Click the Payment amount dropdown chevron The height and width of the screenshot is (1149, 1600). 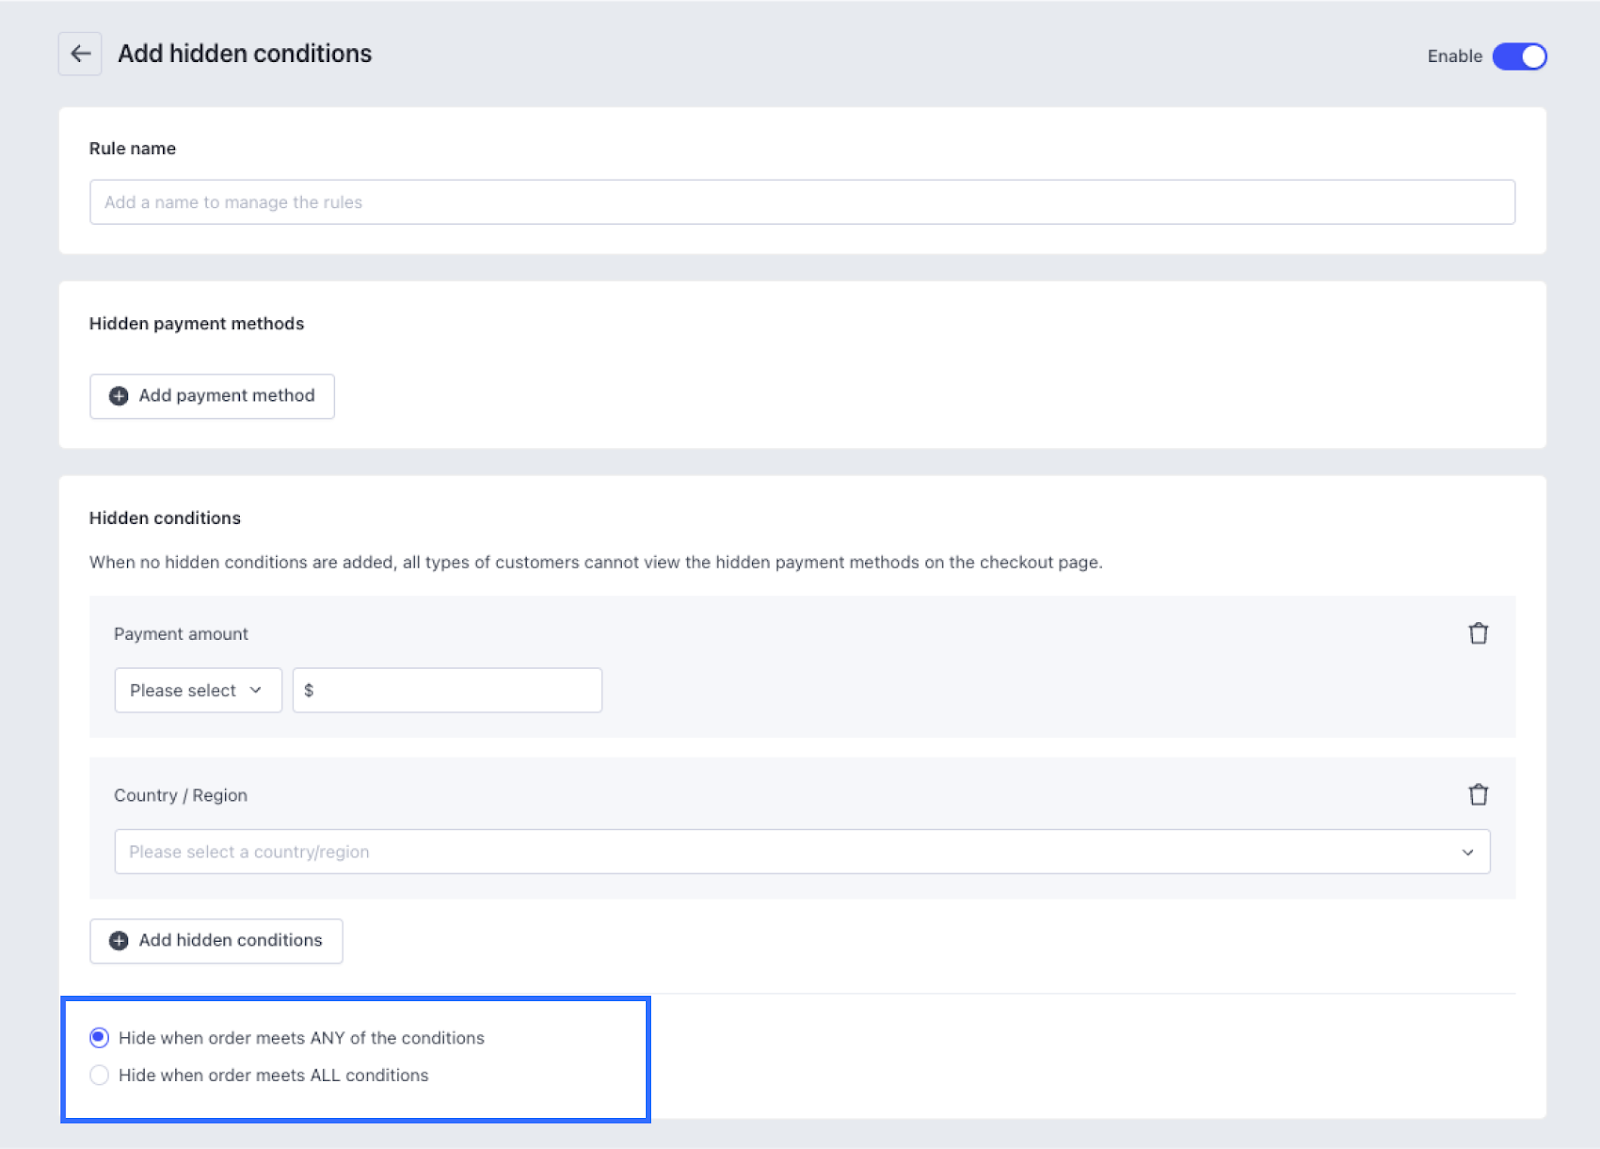[256, 691]
